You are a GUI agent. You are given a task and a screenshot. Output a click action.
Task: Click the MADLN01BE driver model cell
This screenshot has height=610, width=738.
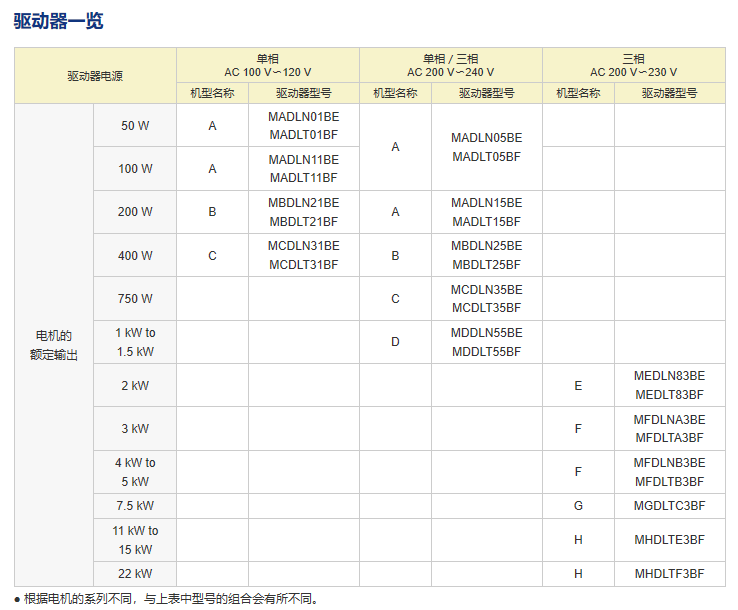coord(304,126)
